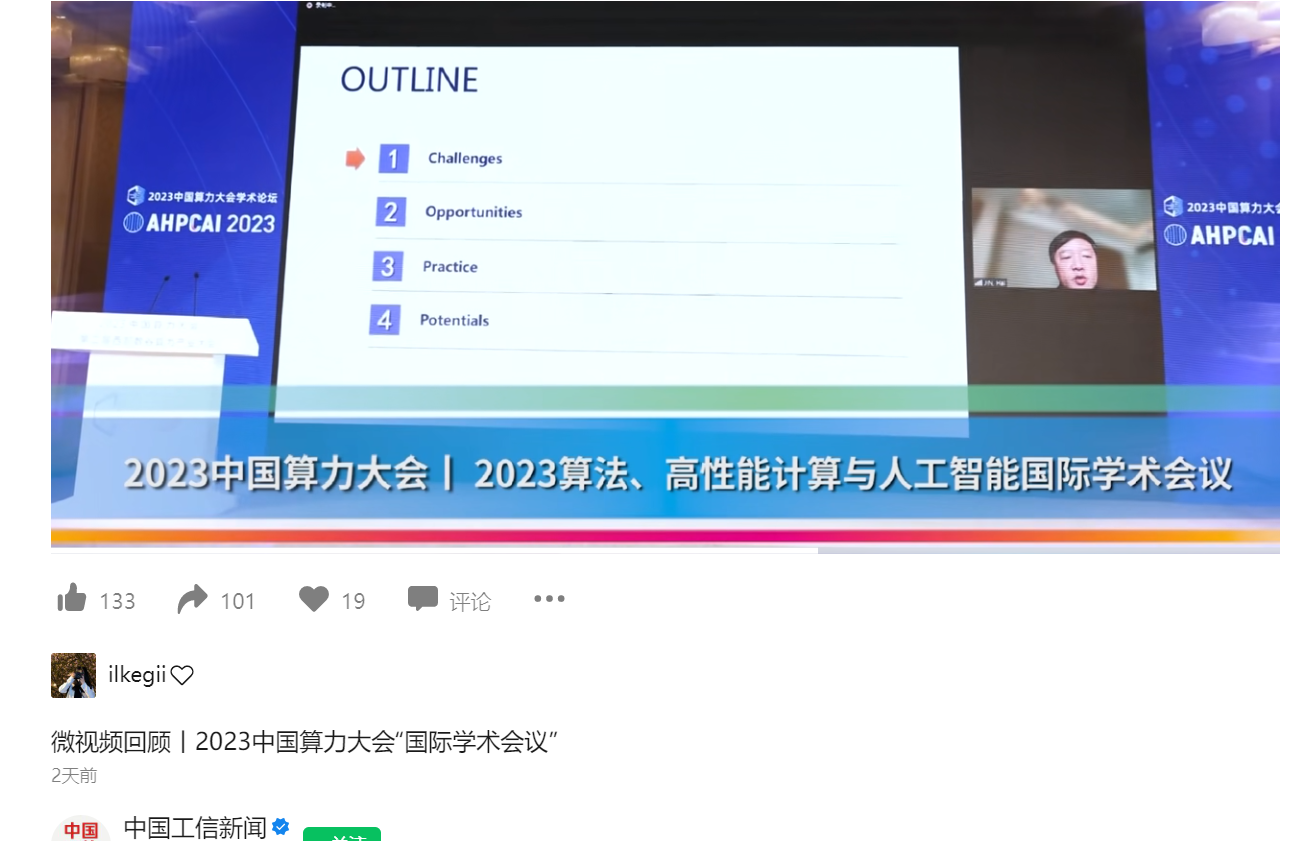
Task: Click the blue verified badge next to 中国工信新闻
Action: (279, 827)
